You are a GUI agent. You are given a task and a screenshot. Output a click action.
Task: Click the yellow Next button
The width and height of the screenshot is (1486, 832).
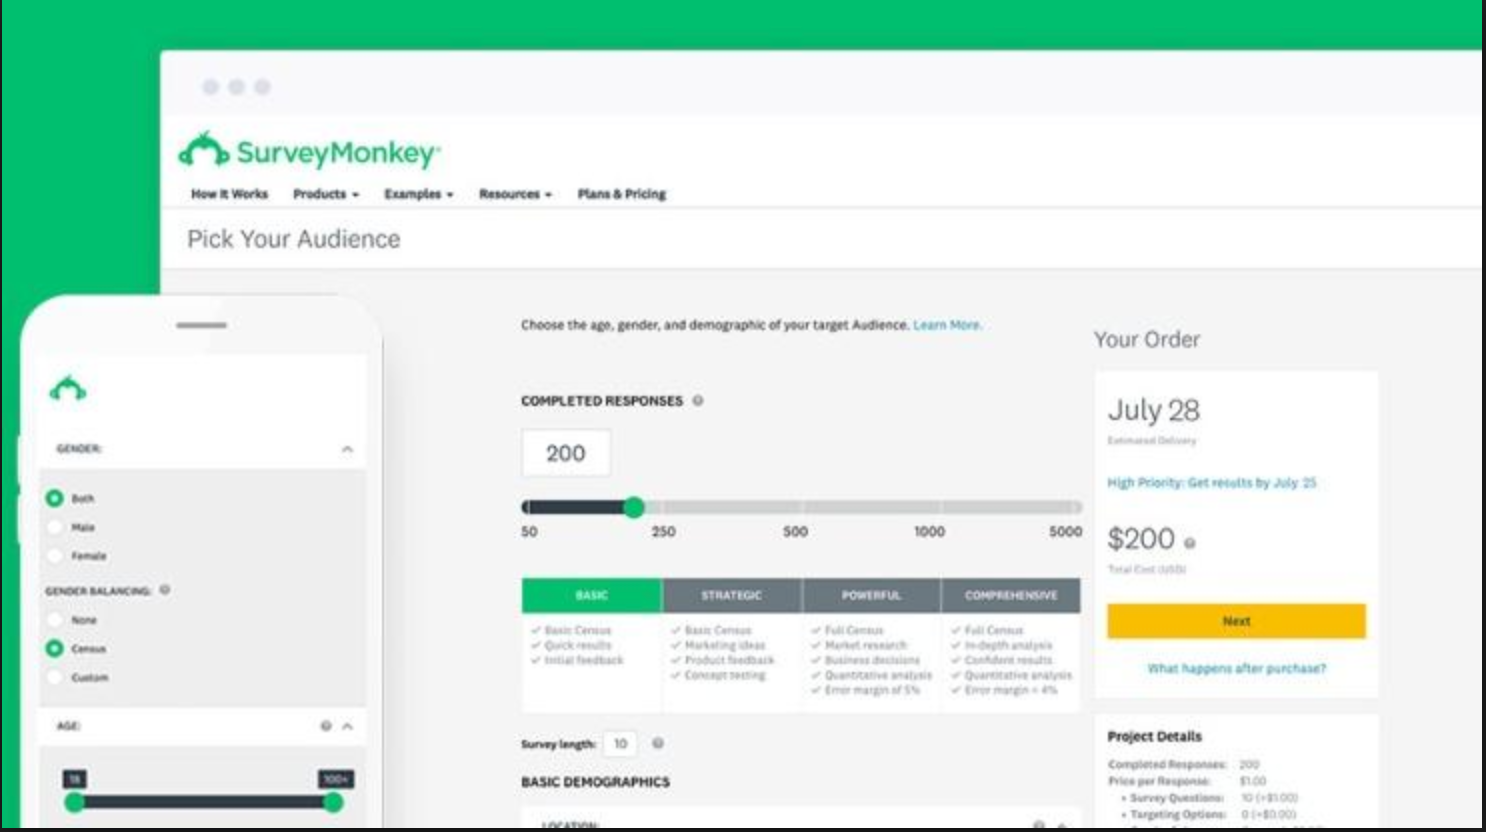coord(1238,621)
